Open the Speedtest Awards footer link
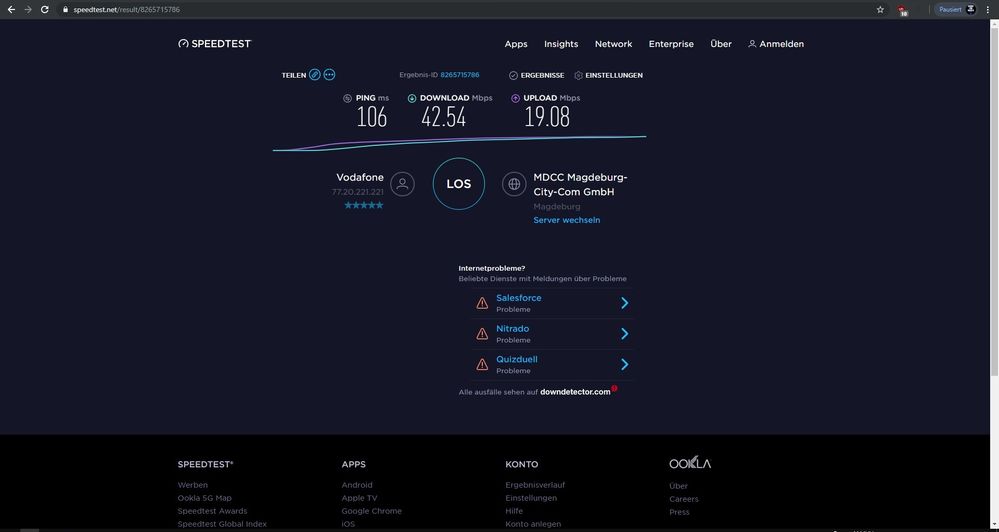Viewport: 999px width, 532px height. 212,511
